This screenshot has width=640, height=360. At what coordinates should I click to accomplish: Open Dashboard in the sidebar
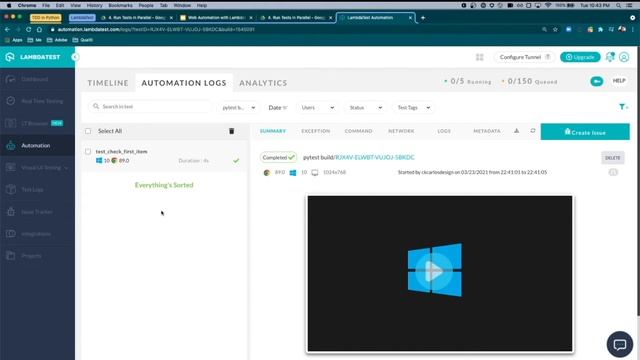(35, 79)
